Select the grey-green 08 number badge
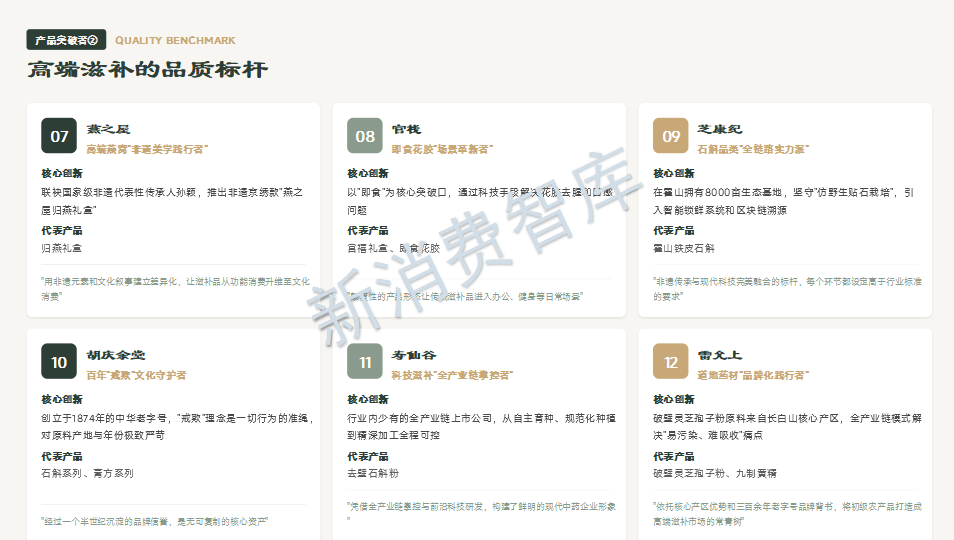This screenshot has height=540, width=954. pyautogui.click(x=365, y=136)
